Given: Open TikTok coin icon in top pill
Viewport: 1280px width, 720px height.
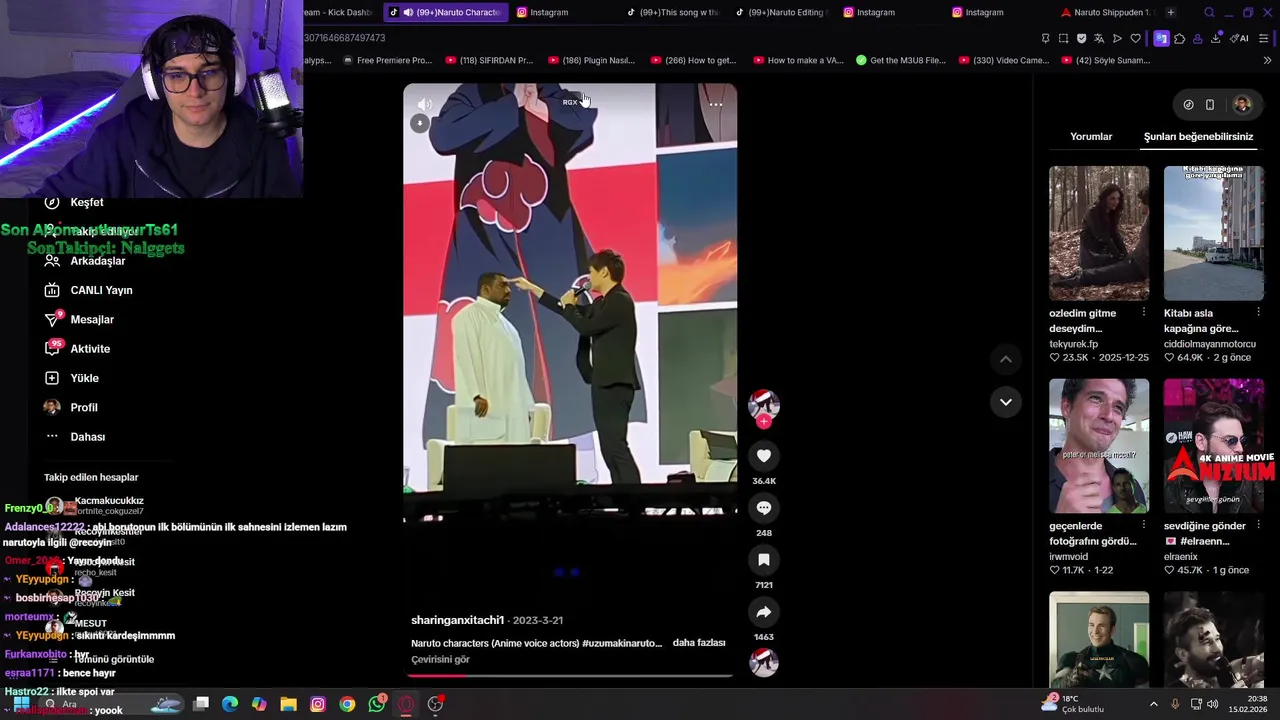Looking at the screenshot, I should coord(1188,104).
